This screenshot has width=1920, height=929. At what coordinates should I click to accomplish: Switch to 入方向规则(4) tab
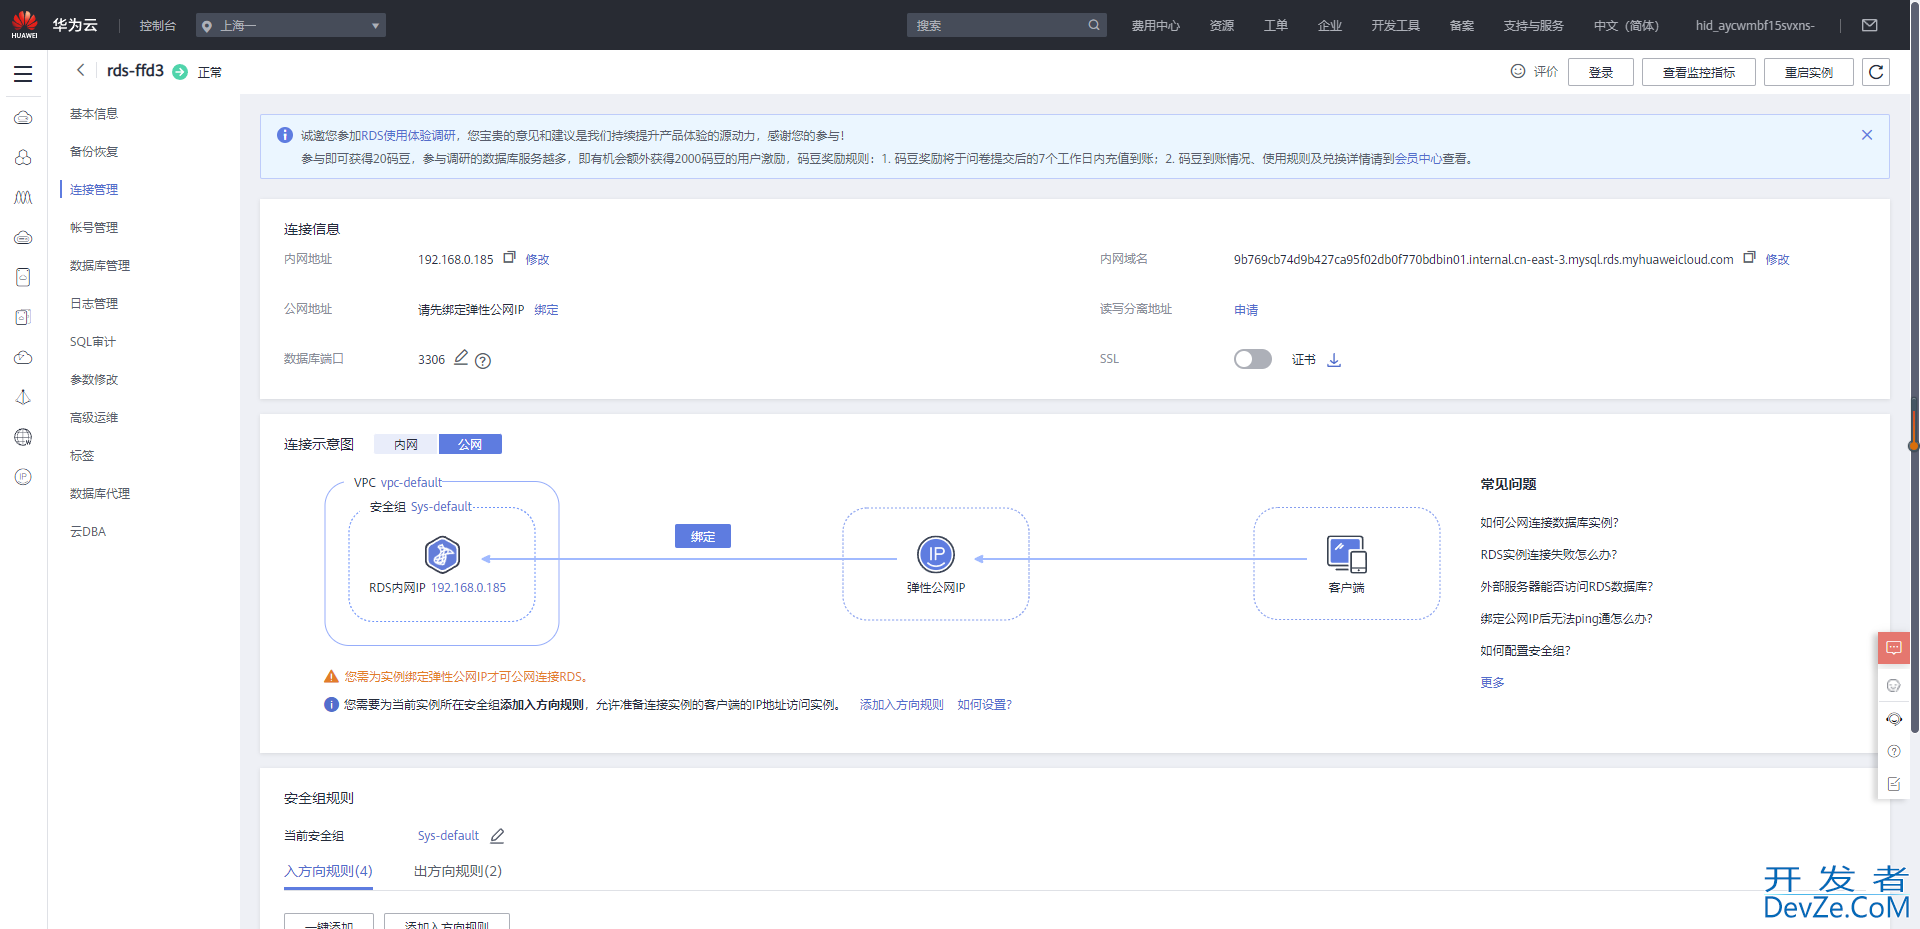point(328,871)
